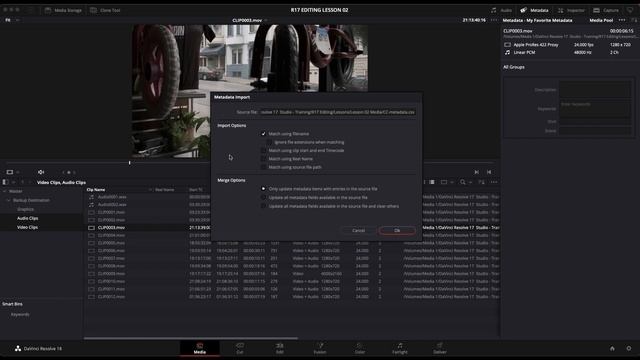Switch media pool to thumbnail view
Viewport: 640px width, 360px height.
(x=444, y=182)
